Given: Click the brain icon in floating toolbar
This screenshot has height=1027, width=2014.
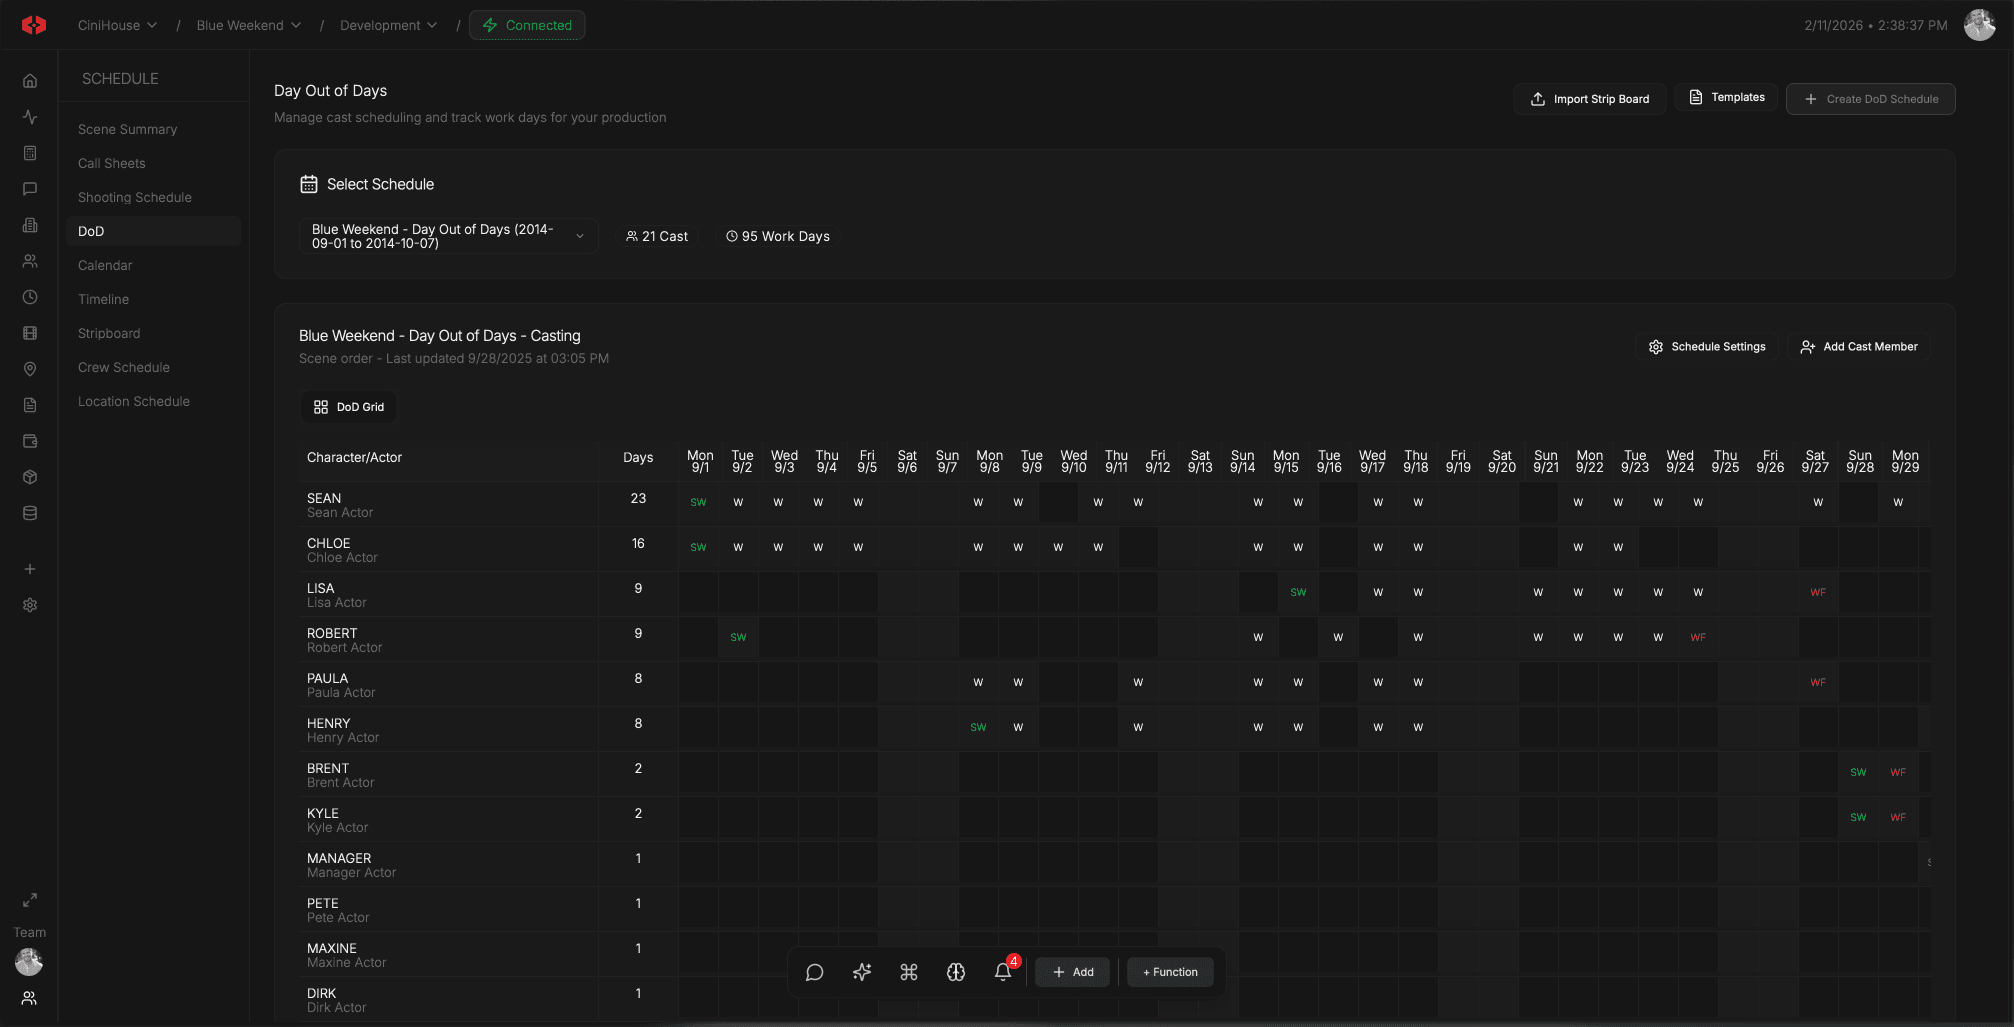Looking at the screenshot, I should click(x=956, y=972).
